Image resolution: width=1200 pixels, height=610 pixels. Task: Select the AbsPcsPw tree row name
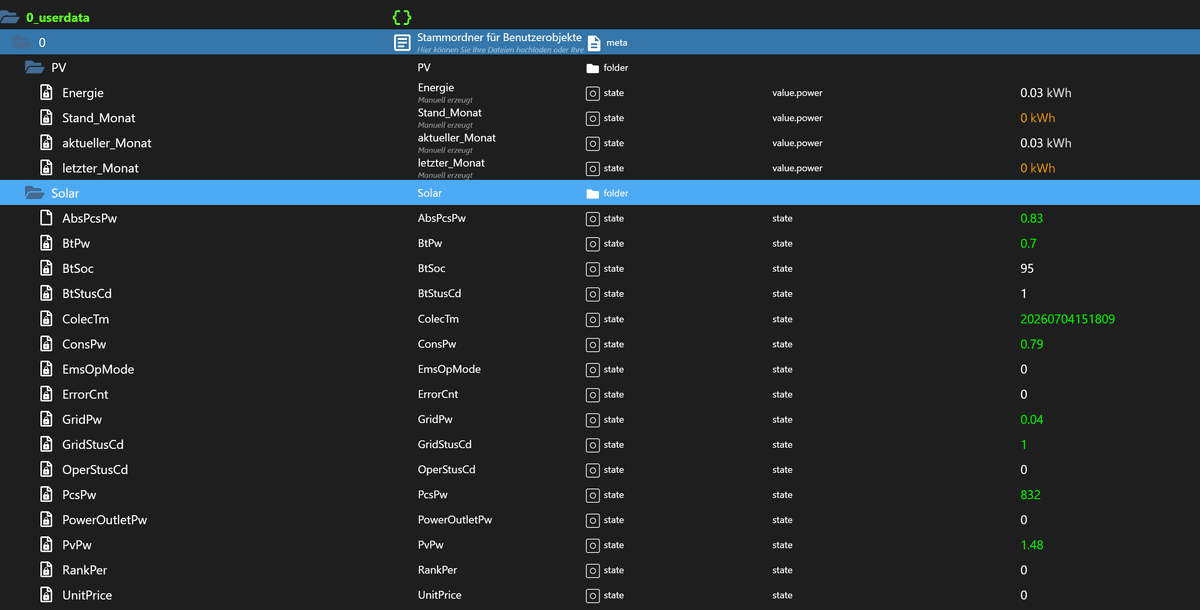point(90,218)
